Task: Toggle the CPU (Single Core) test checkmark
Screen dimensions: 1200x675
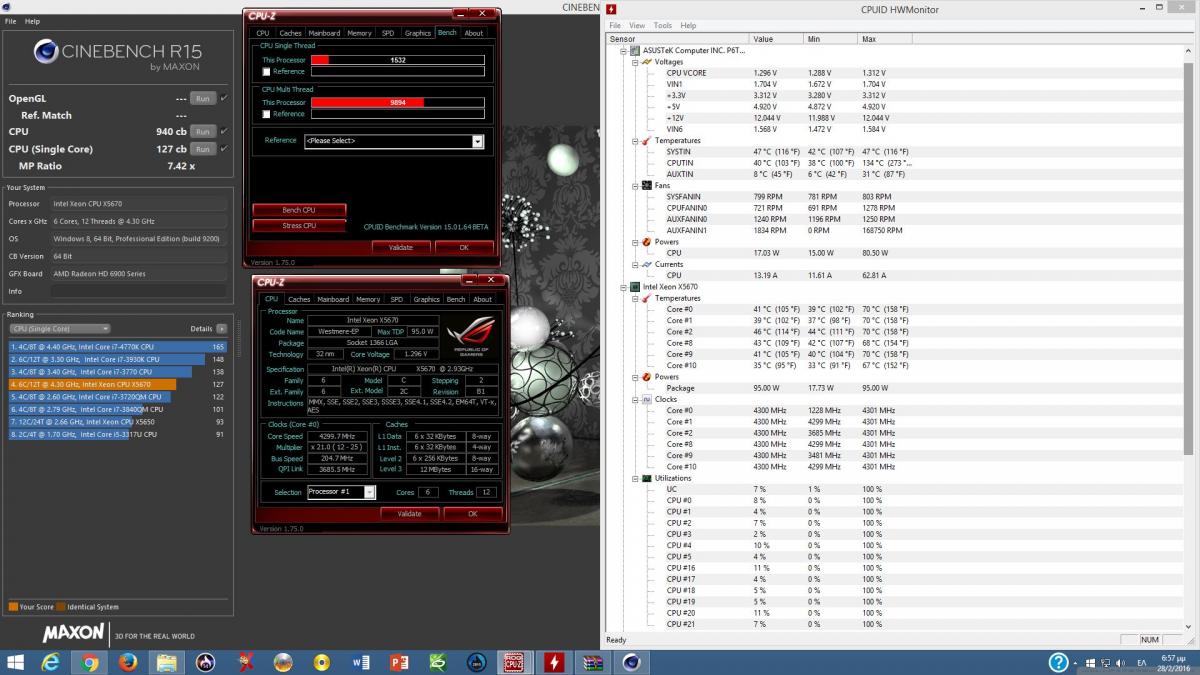Action: (x=224, y=148)
